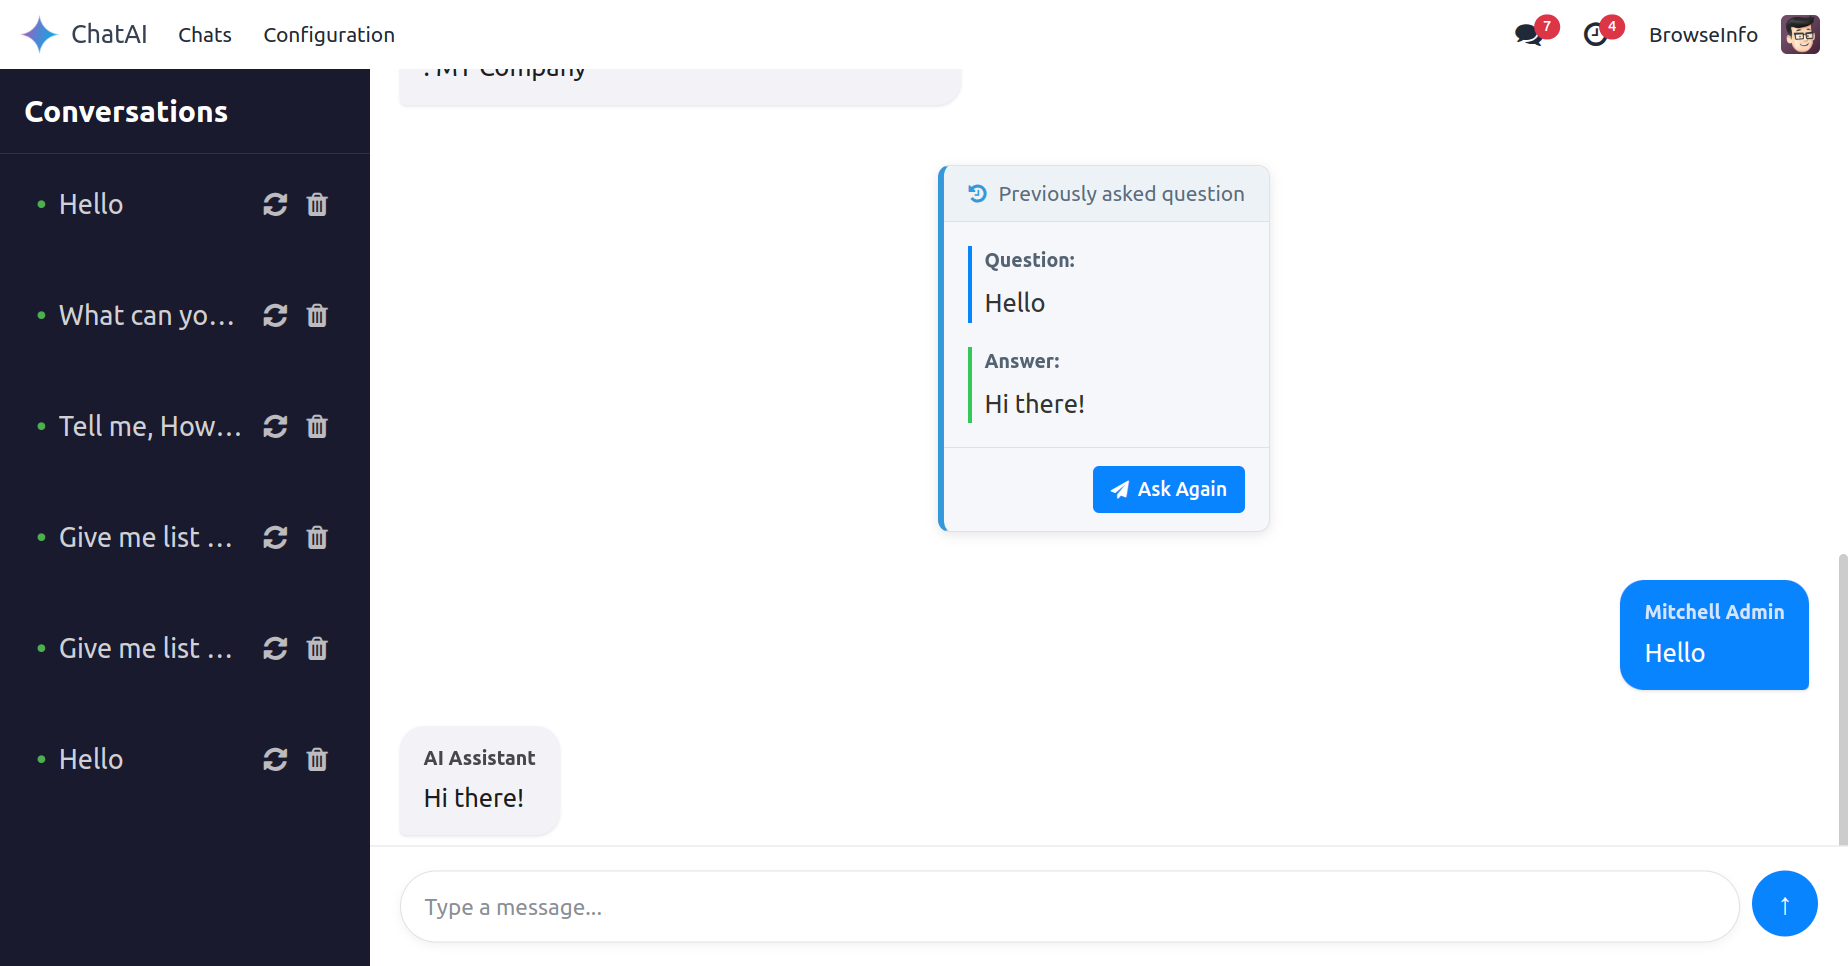Focus the 'Type a message...' input field
The image size is (1848, 966).
[1070, 907]
